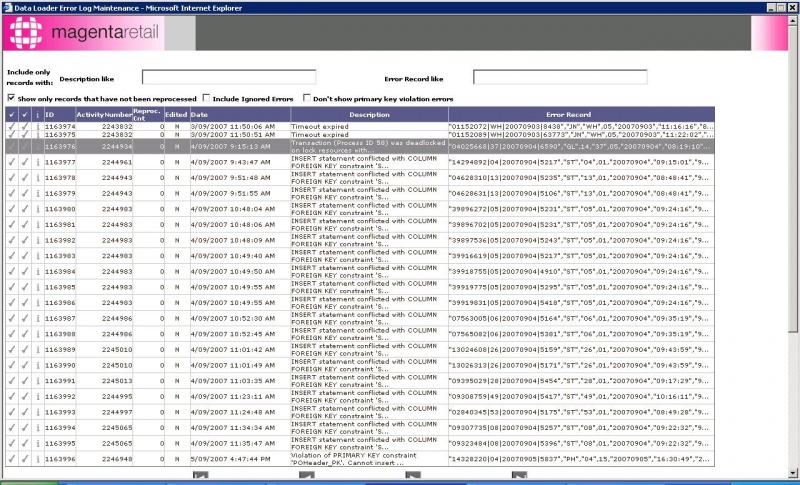
Task: Click second checkmark icon of record 1163991
Action: pos(25,380)
